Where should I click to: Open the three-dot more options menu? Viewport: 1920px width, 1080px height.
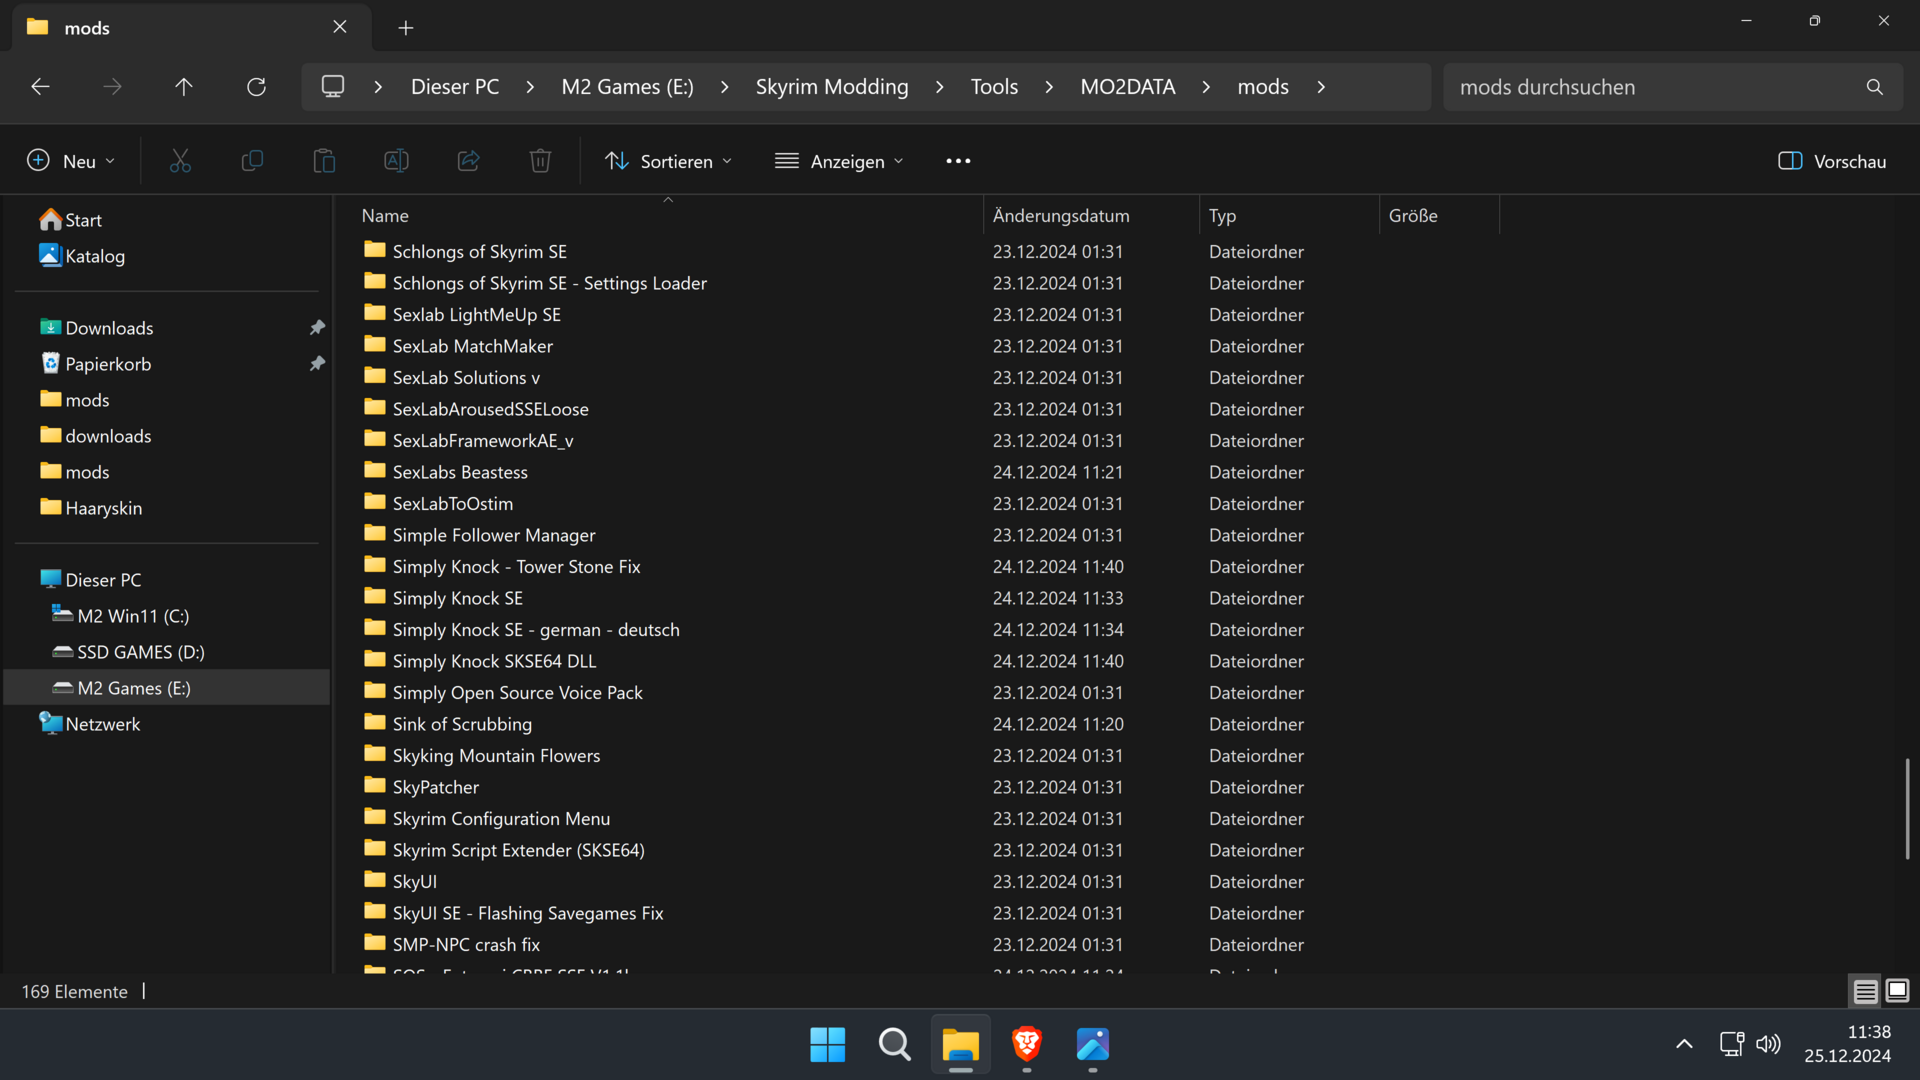958,161
